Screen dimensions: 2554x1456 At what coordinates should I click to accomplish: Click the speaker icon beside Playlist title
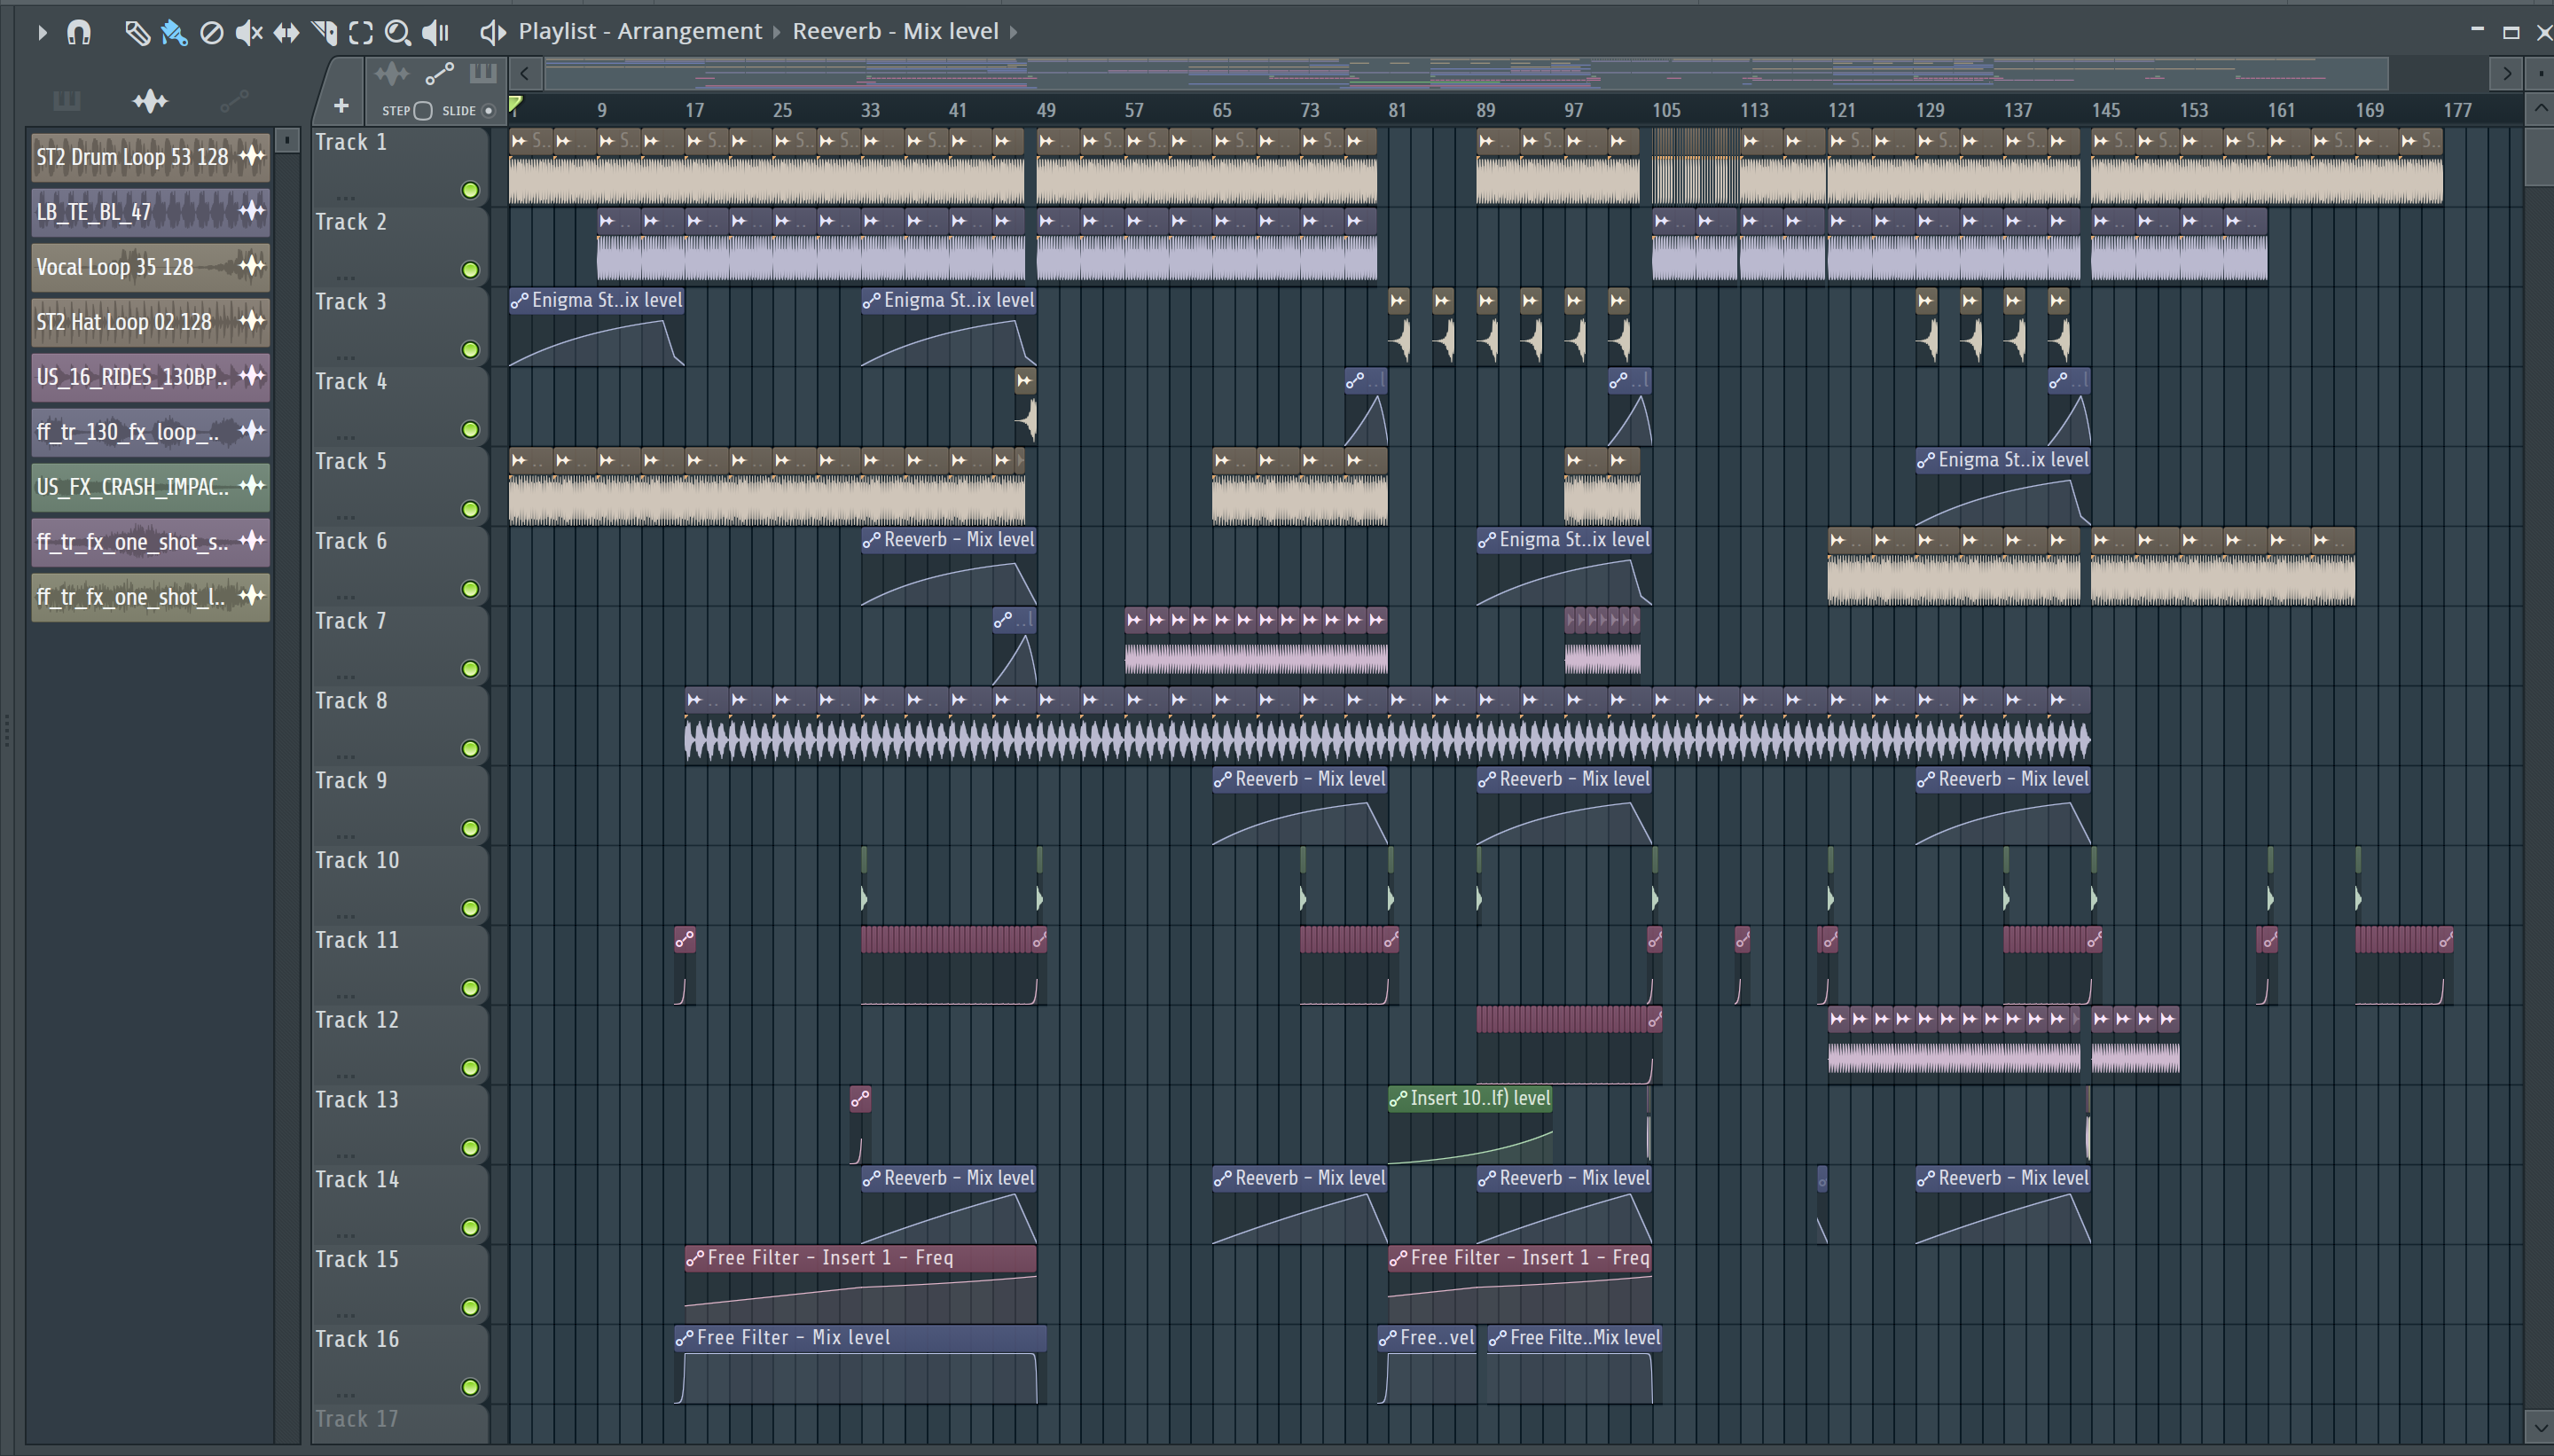point(492,32)
